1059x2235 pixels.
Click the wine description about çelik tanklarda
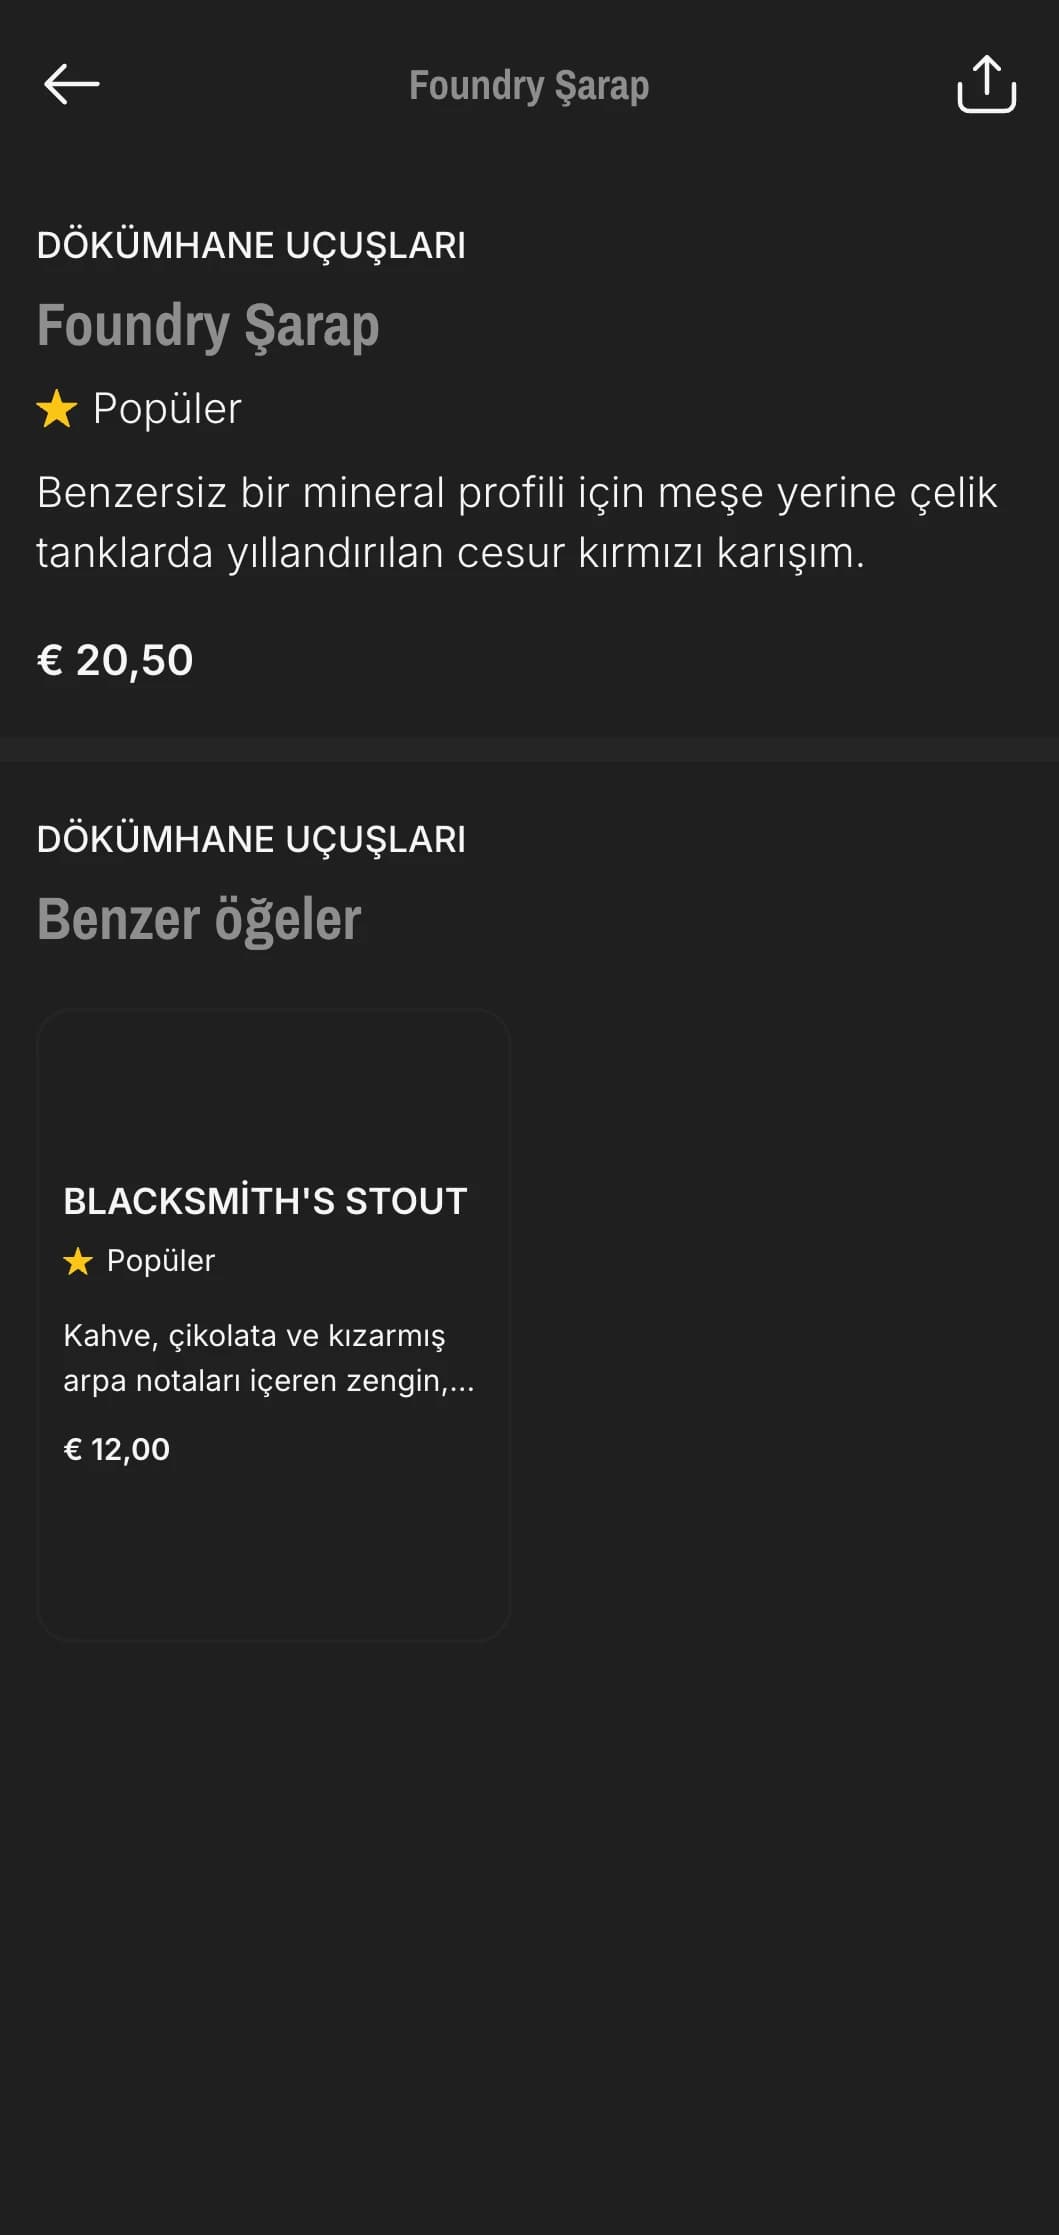[x=517, y=522]
